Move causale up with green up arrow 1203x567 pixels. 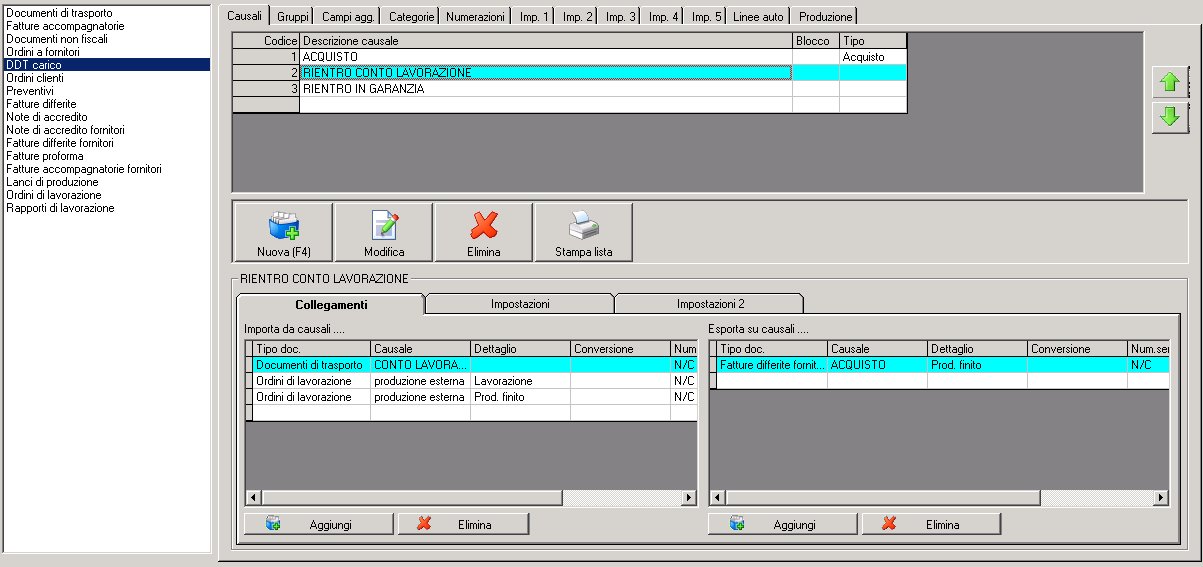coord(1169,83)
